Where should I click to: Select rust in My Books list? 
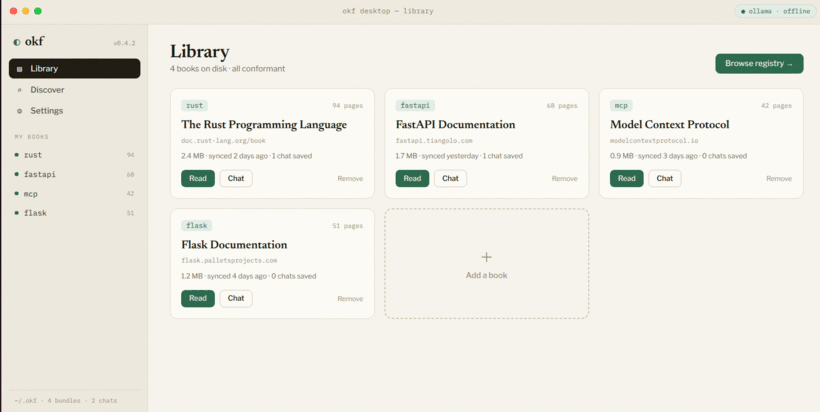click(74, 155)
